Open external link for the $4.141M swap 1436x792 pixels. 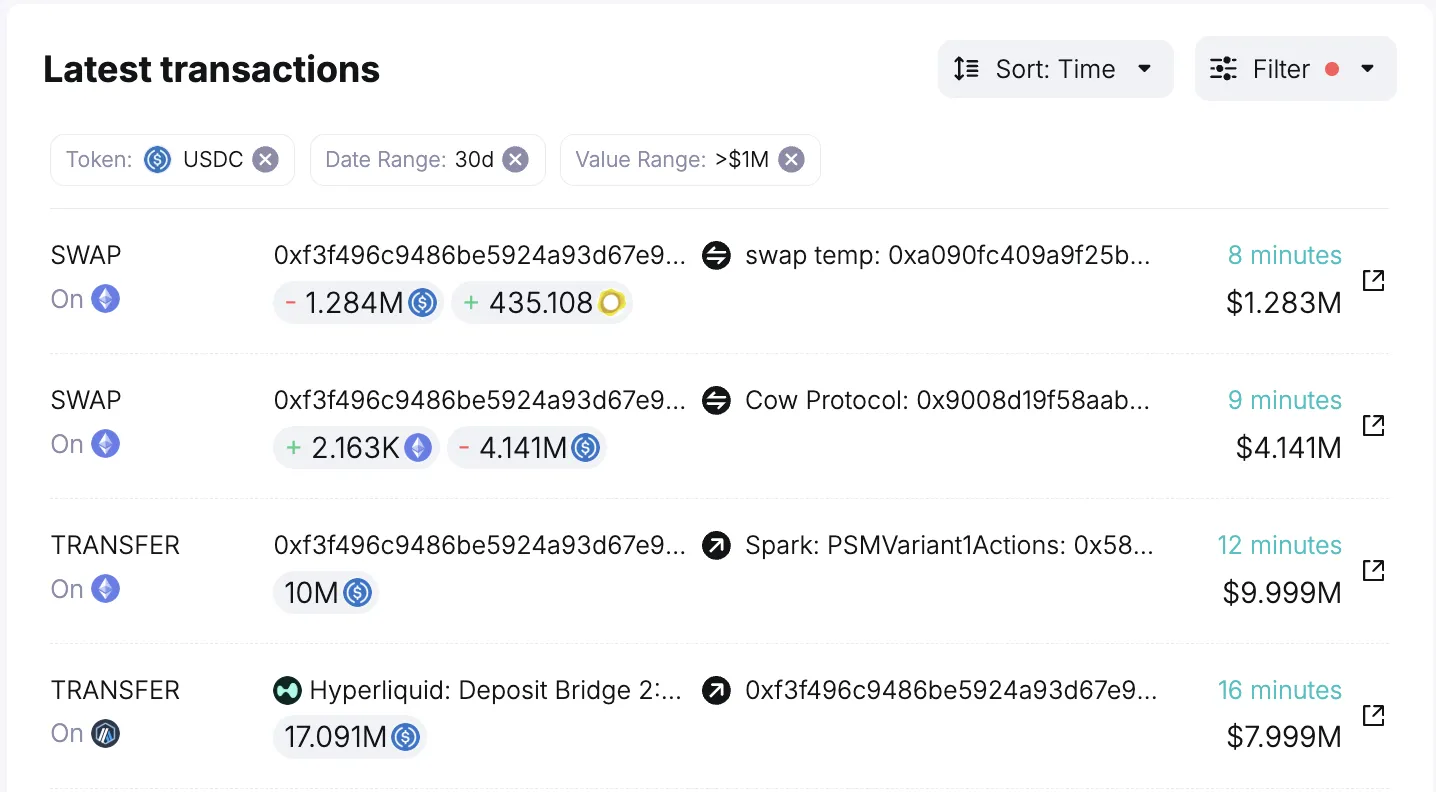pos(1374,425)
